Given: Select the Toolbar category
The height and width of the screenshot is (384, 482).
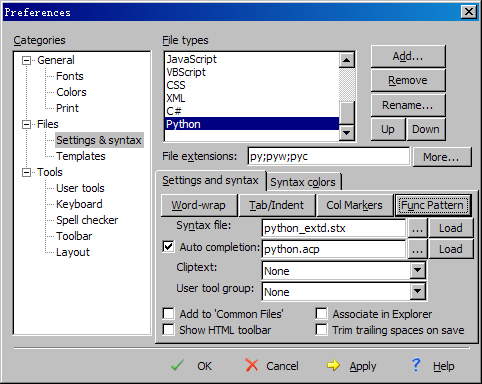Looking at the screenshot, I should coord(74,236).
